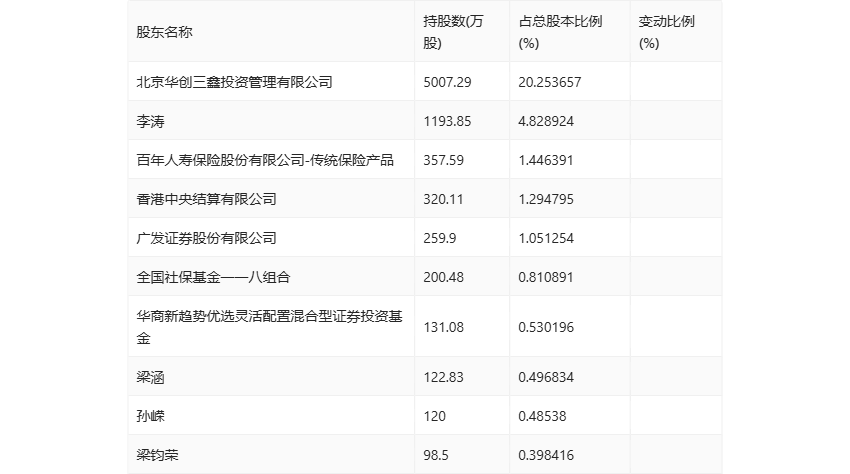Select shareholder name 梁钧荣
The height and width of the screenshot is (474, 850).
click(157, 455)
